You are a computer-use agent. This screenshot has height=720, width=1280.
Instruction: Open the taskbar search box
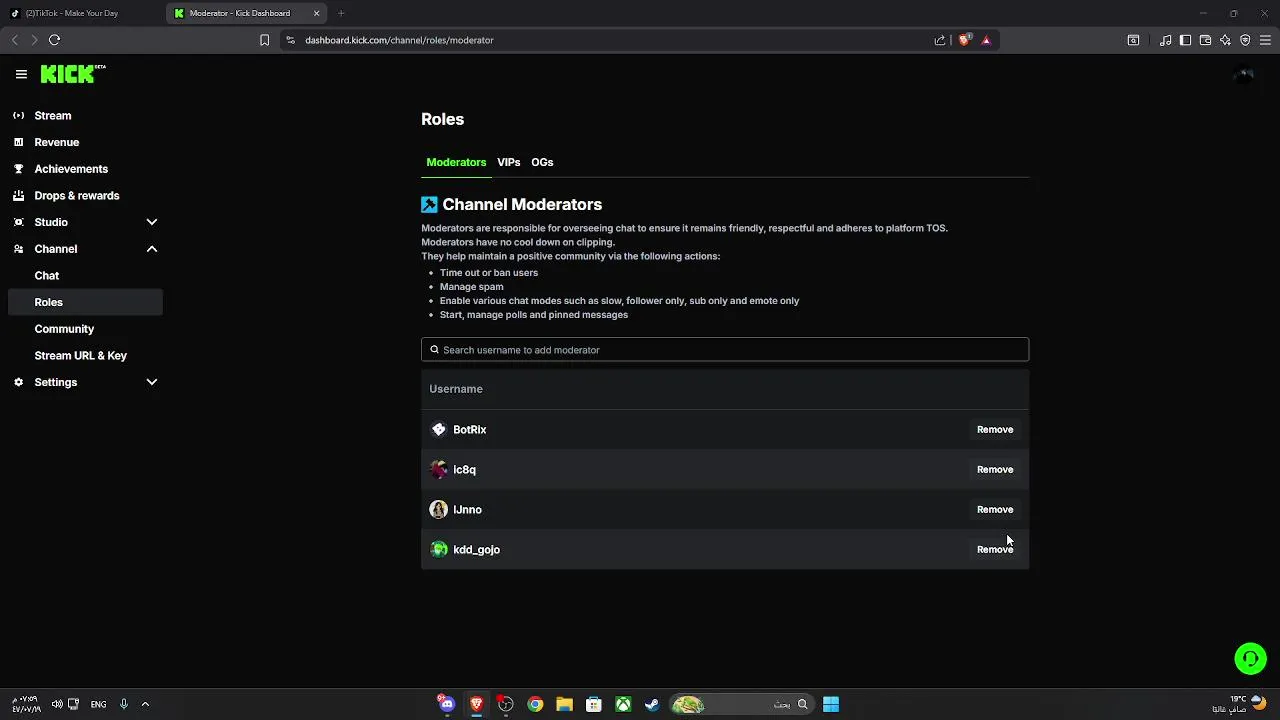[x=740, y=704]
